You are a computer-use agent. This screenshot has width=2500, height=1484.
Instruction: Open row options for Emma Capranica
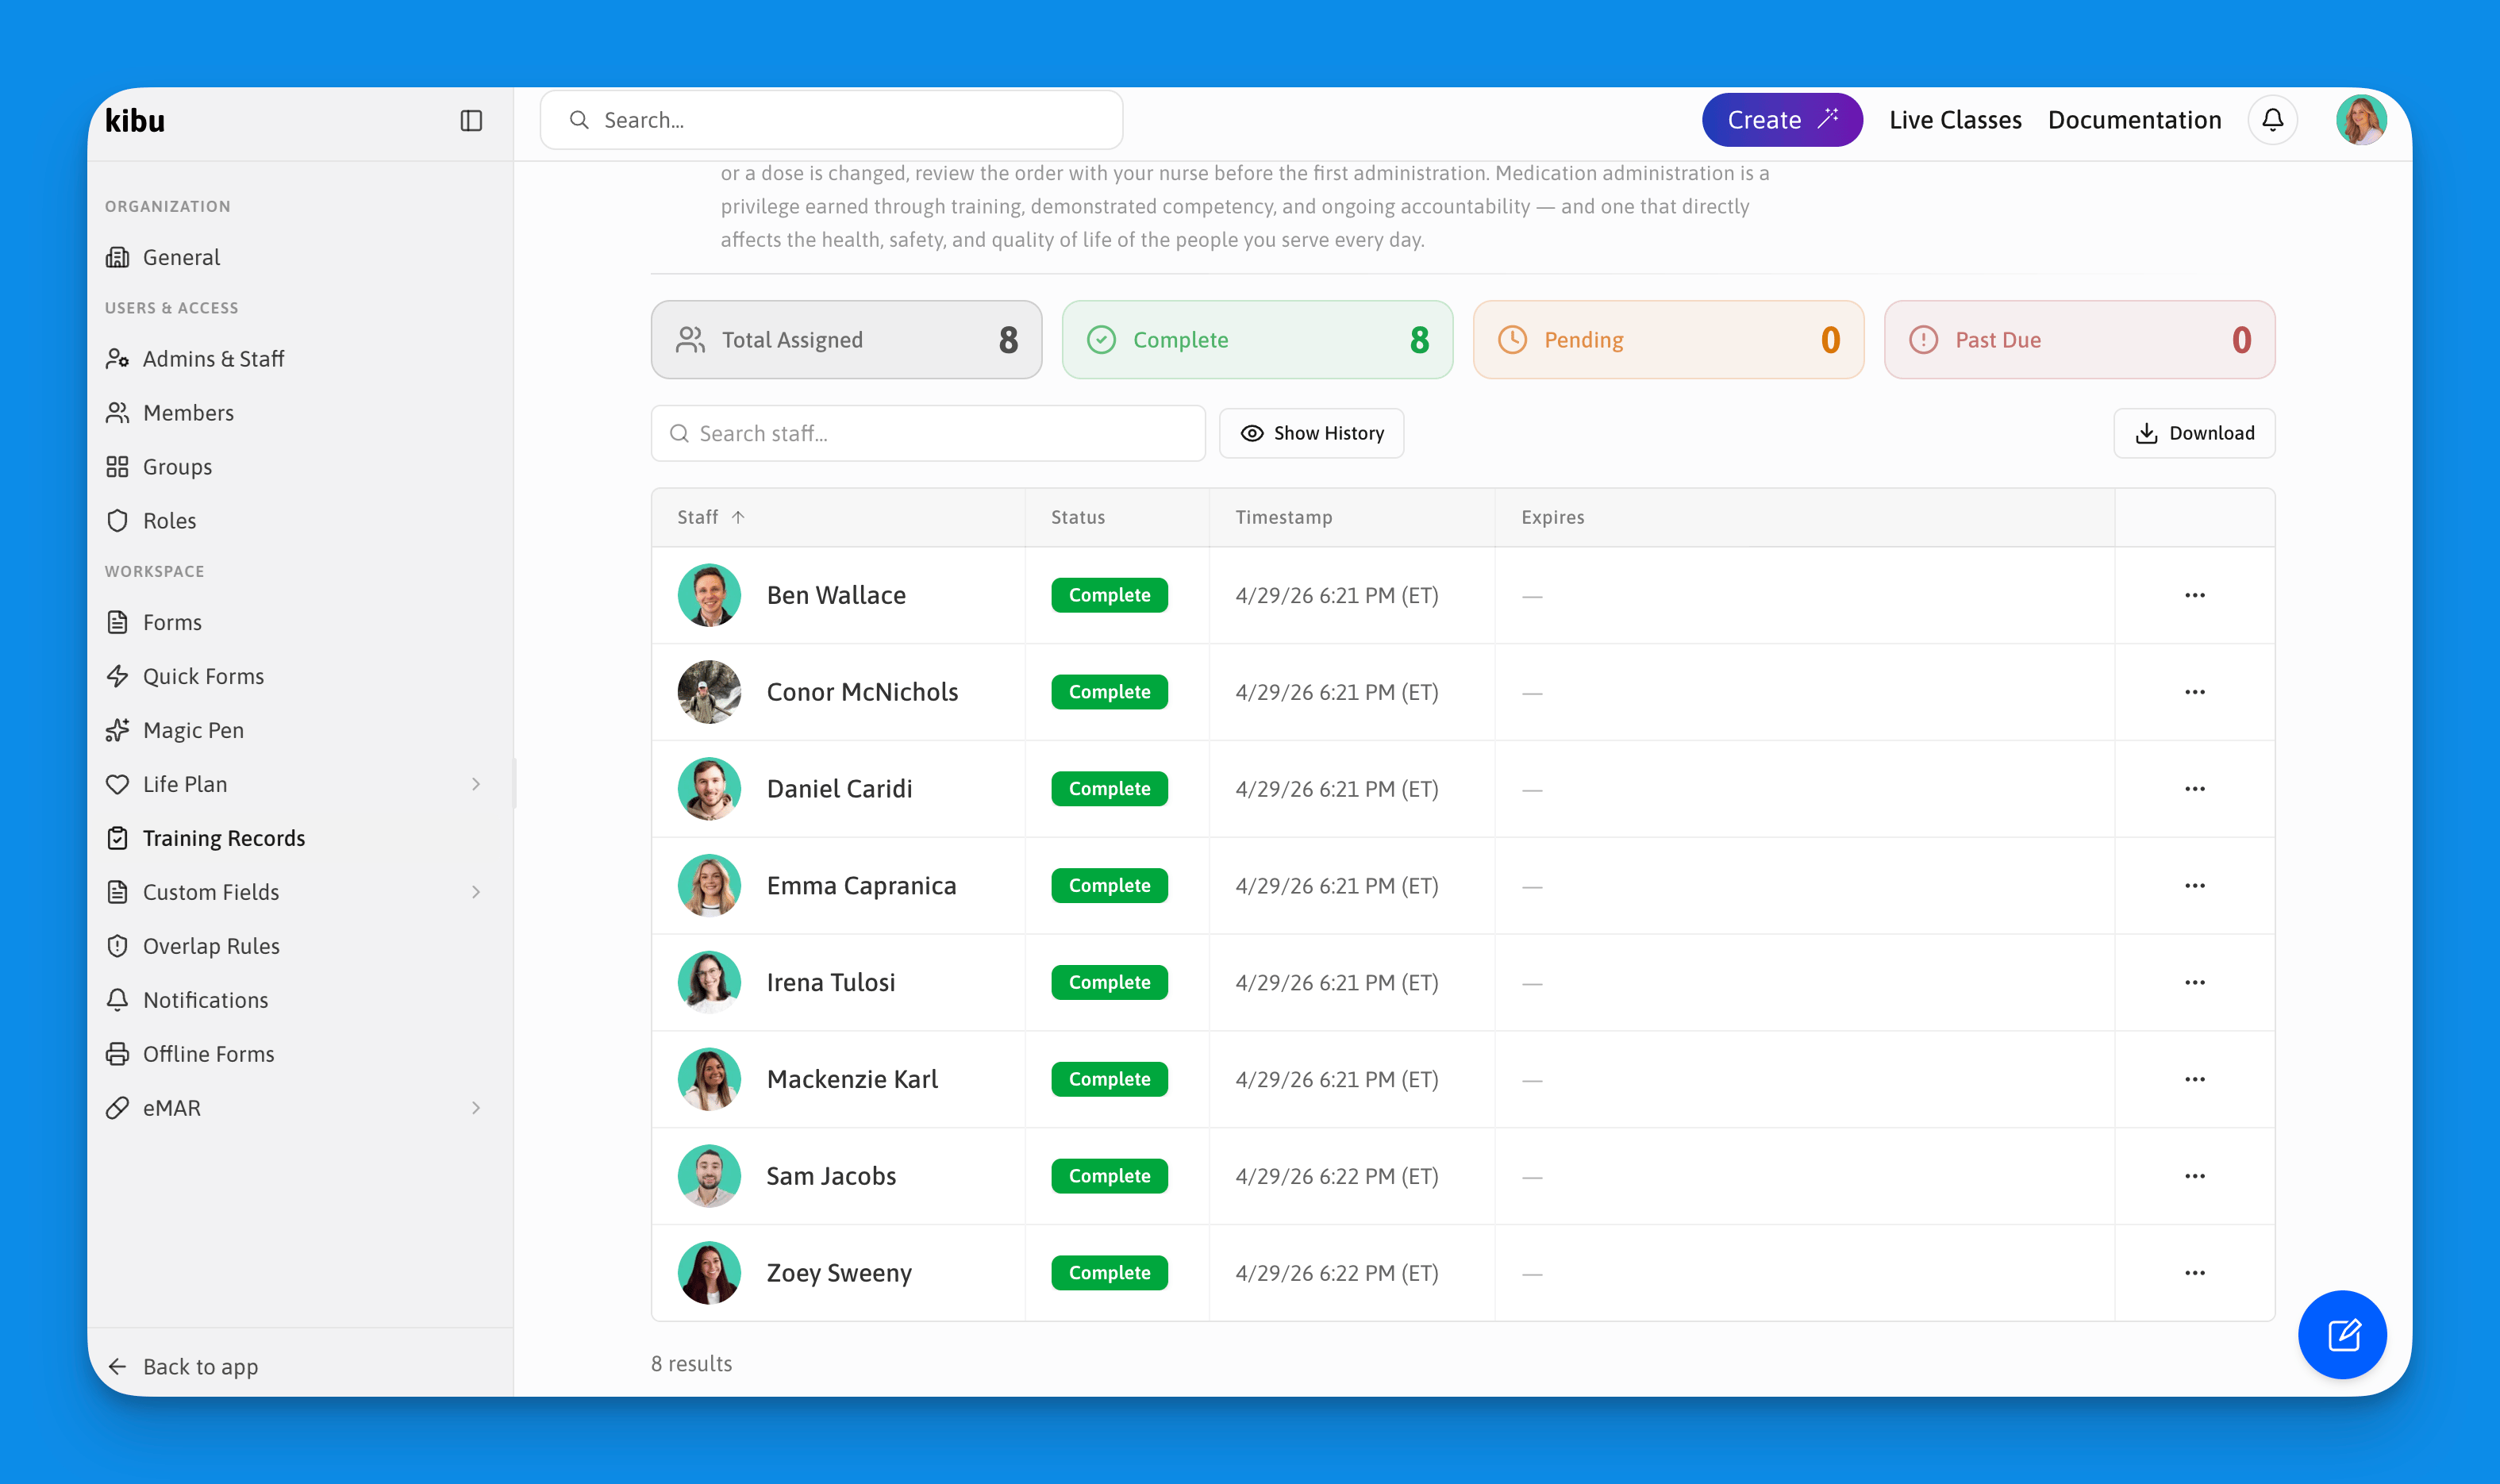pos(2194,886)
